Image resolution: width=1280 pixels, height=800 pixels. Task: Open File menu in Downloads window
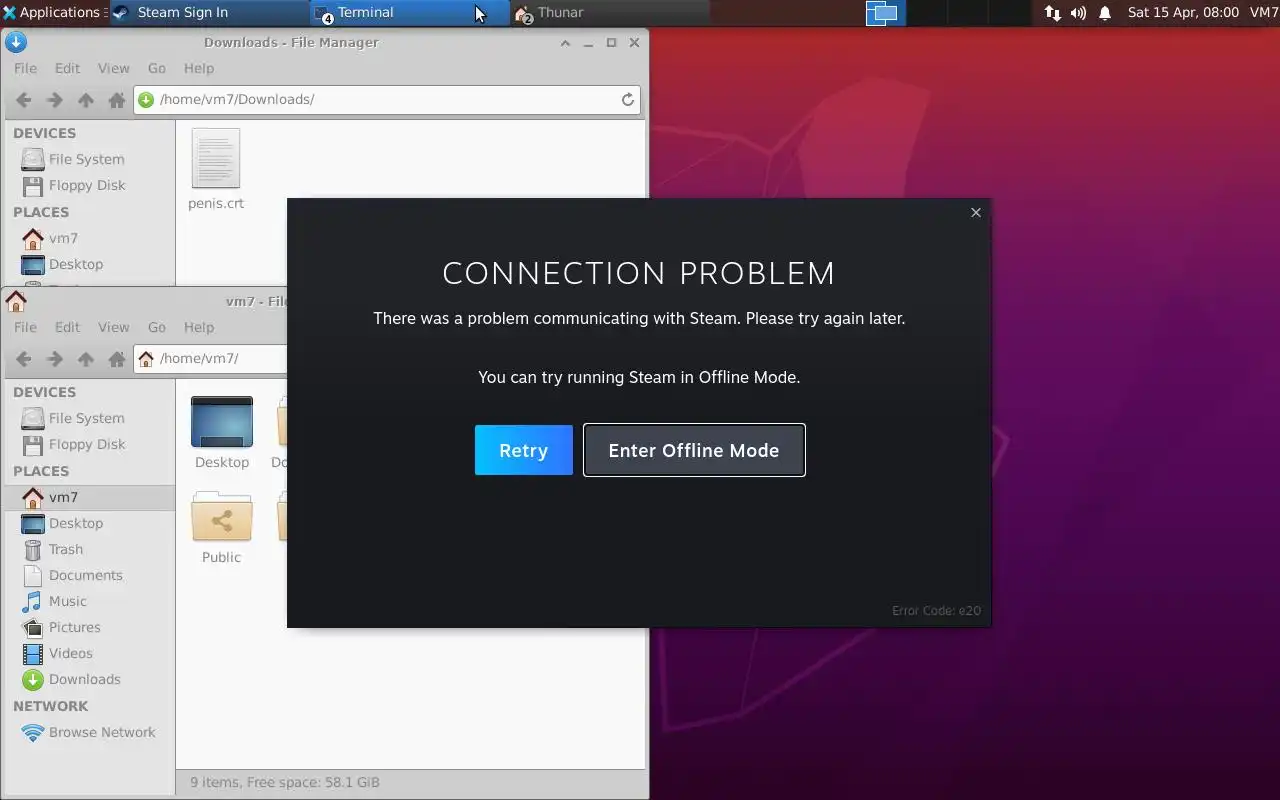click(25, 68)
